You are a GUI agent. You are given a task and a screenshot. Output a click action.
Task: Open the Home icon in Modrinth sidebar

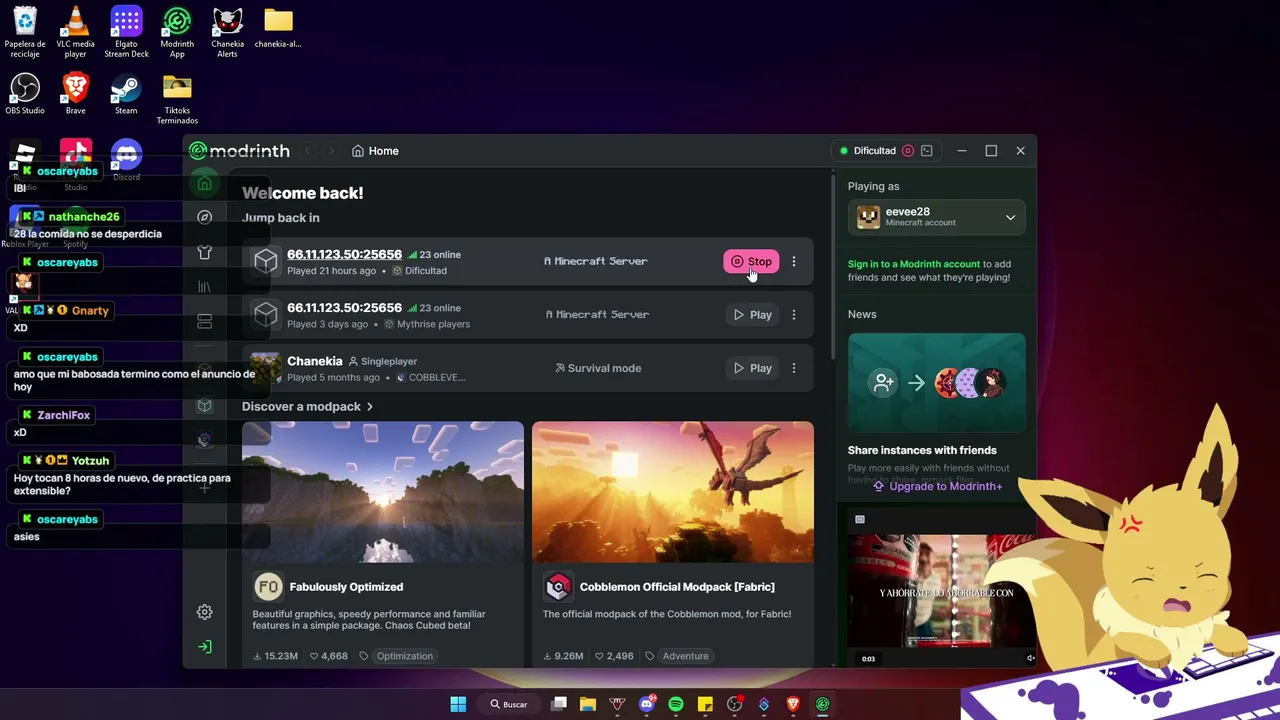tap(205, 183)
